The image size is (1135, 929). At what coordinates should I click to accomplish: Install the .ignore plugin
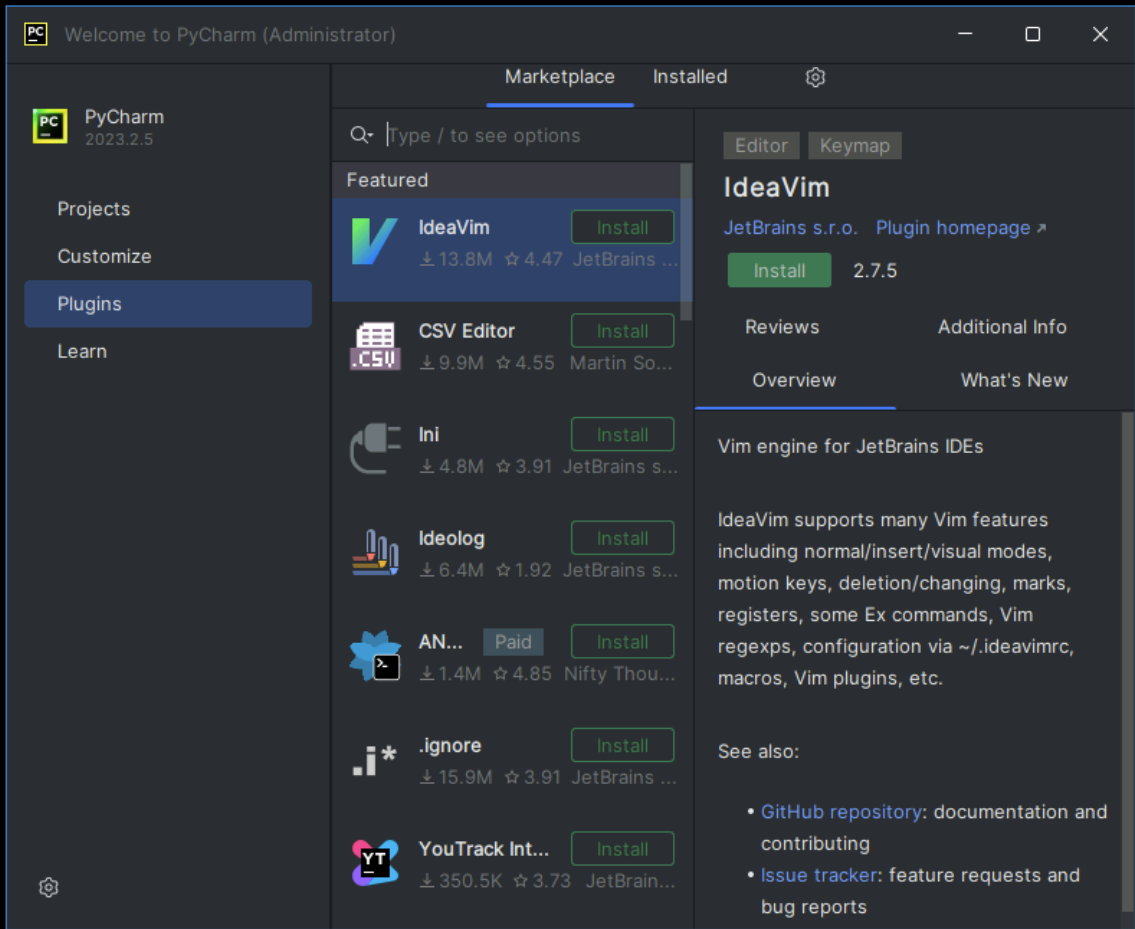point(623,745)
